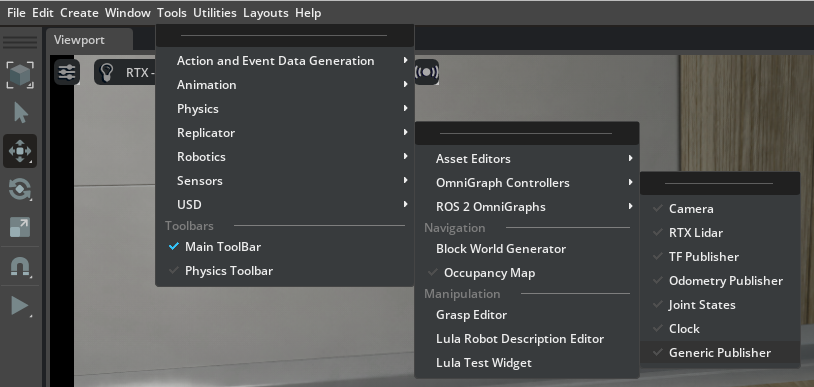This screenshot has height=387, width=814.
Task: Expand the USD submenu
Action: pyautogui.click(x=284, y=204)
